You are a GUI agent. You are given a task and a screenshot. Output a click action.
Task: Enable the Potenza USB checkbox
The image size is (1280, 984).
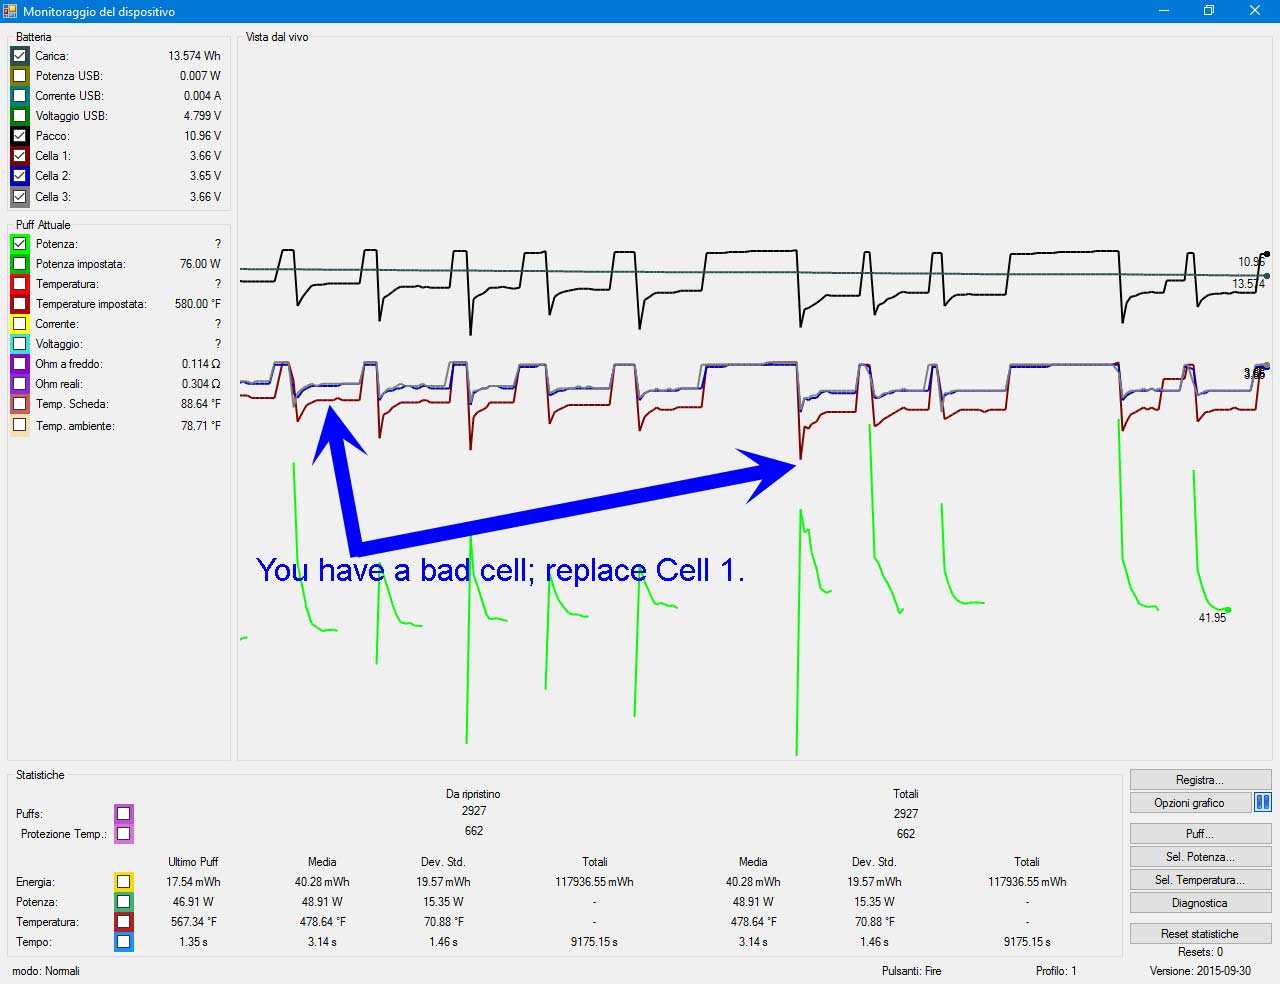[20, 76]
